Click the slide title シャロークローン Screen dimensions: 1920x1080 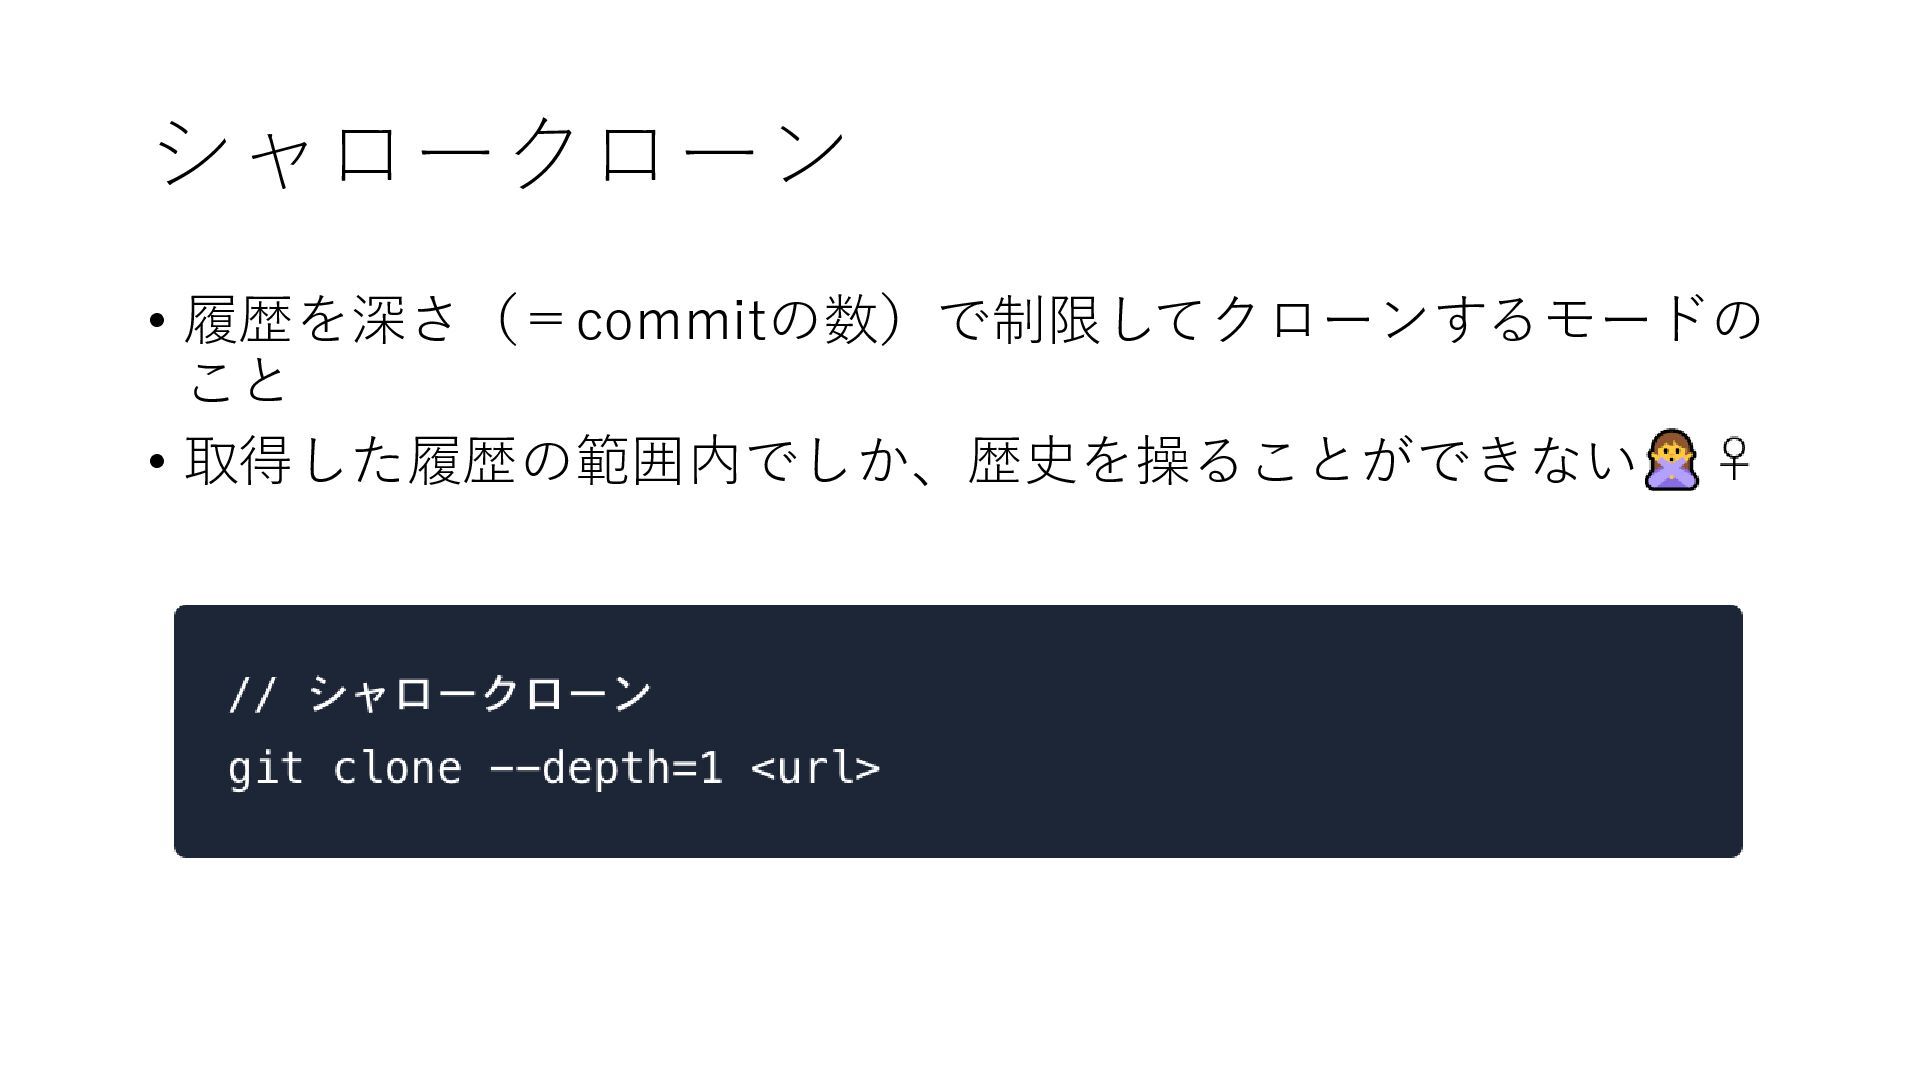point(502,152)
